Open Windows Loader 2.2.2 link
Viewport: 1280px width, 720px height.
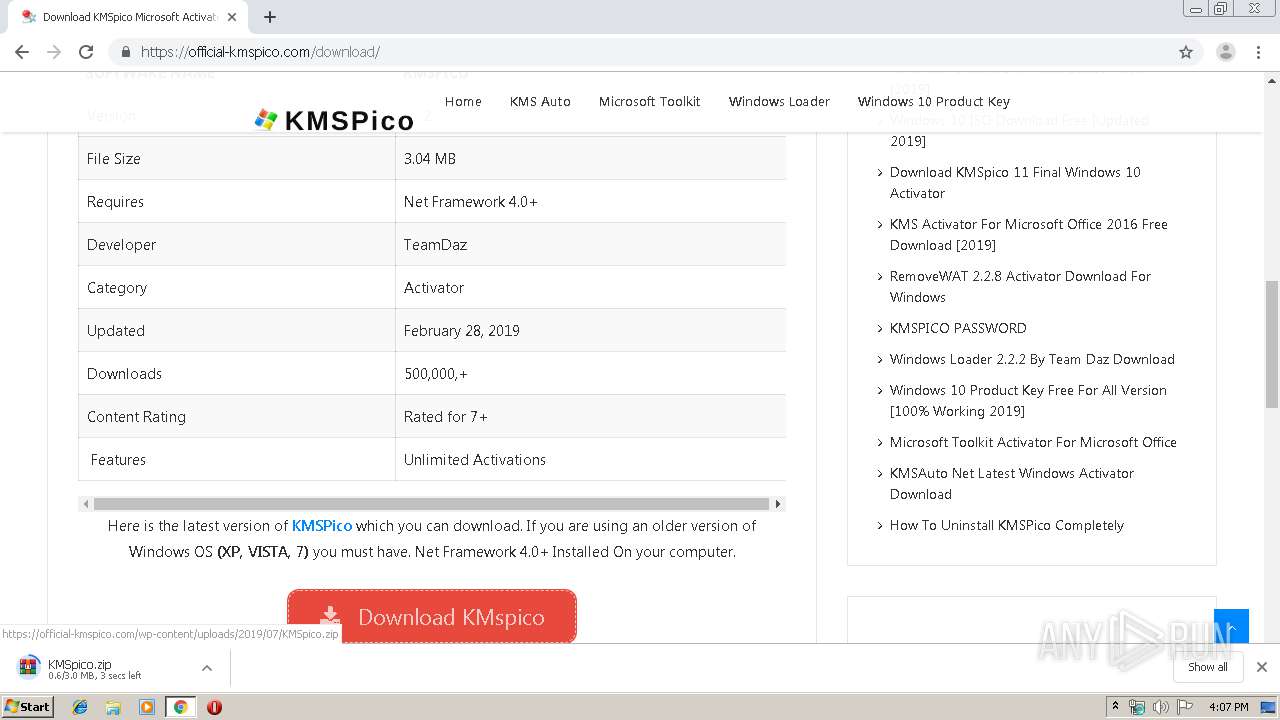point(1032,359)
